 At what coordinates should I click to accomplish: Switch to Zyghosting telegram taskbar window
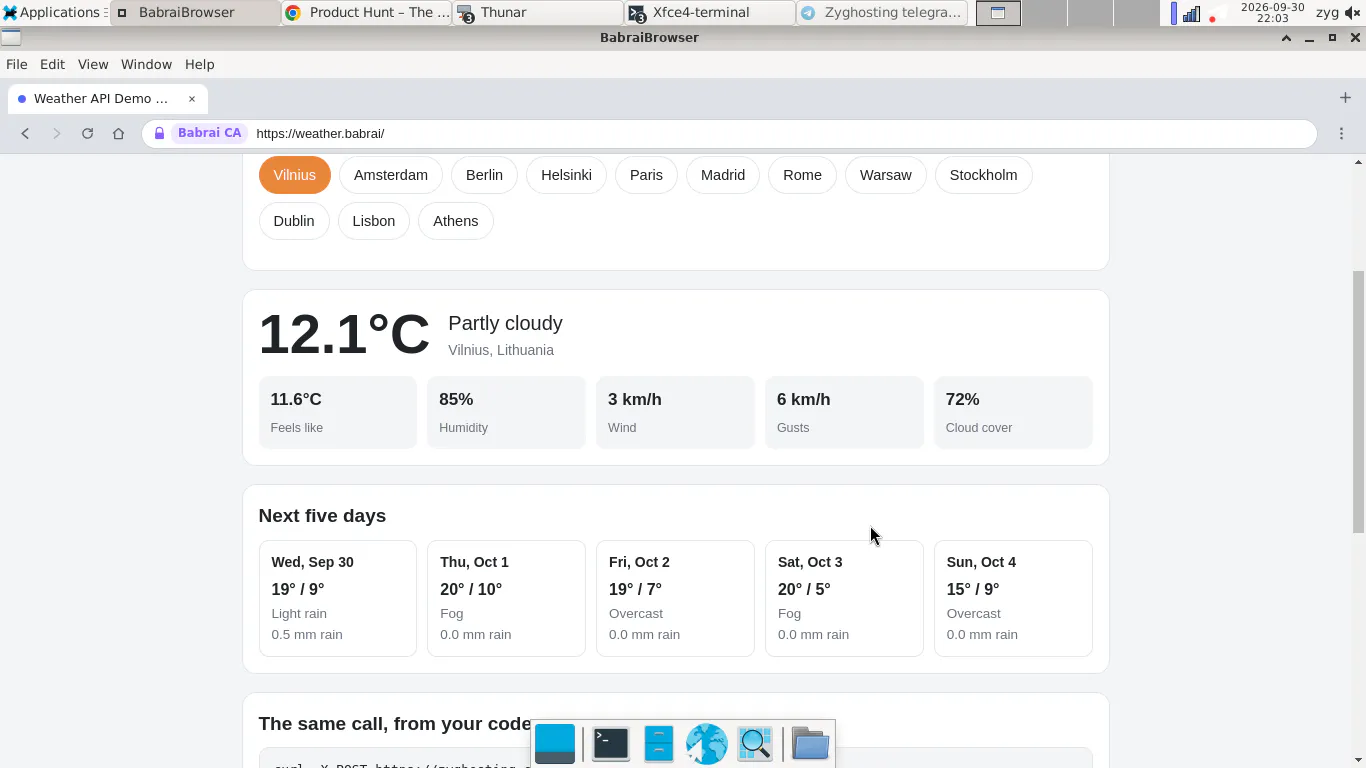pos(882,13)
